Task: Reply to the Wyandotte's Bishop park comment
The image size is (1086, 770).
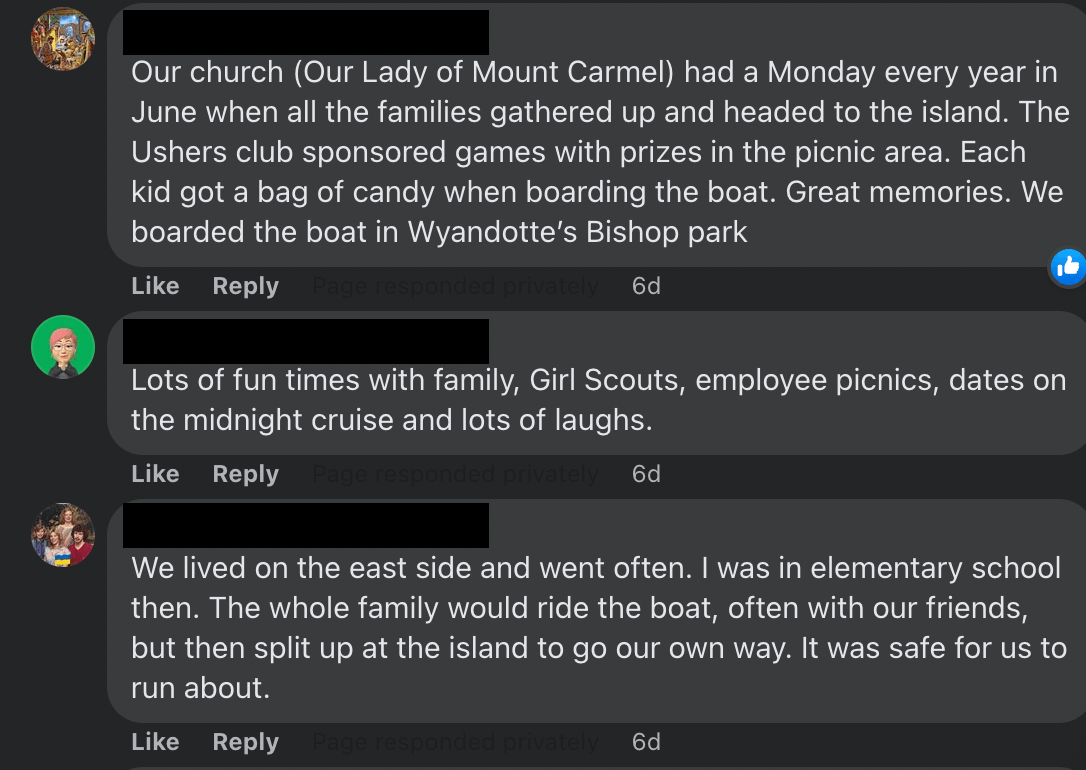Action: 245,286
